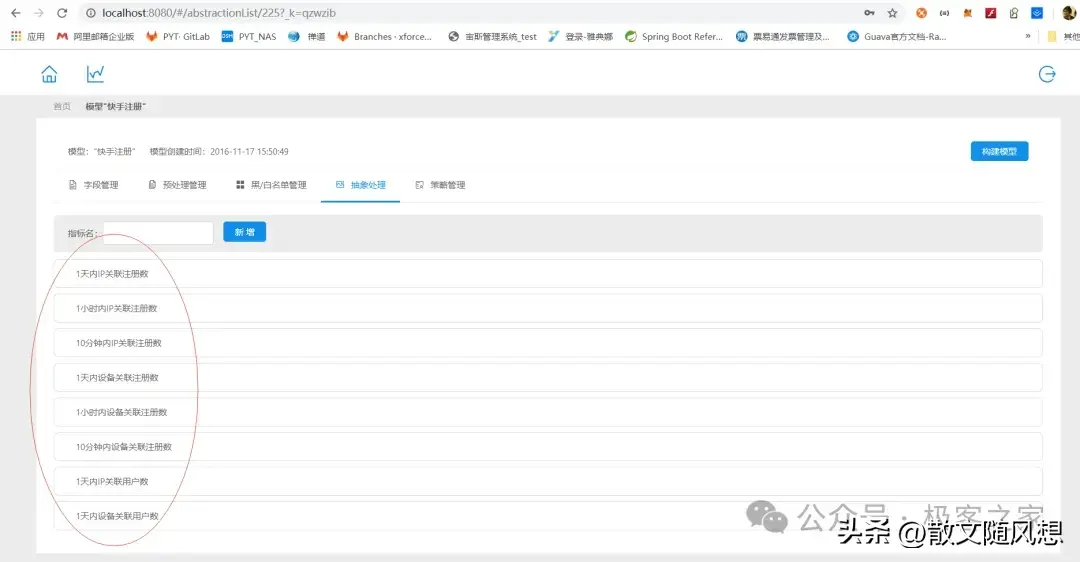Open the line chart icon in the header

[x=95, y=74]
